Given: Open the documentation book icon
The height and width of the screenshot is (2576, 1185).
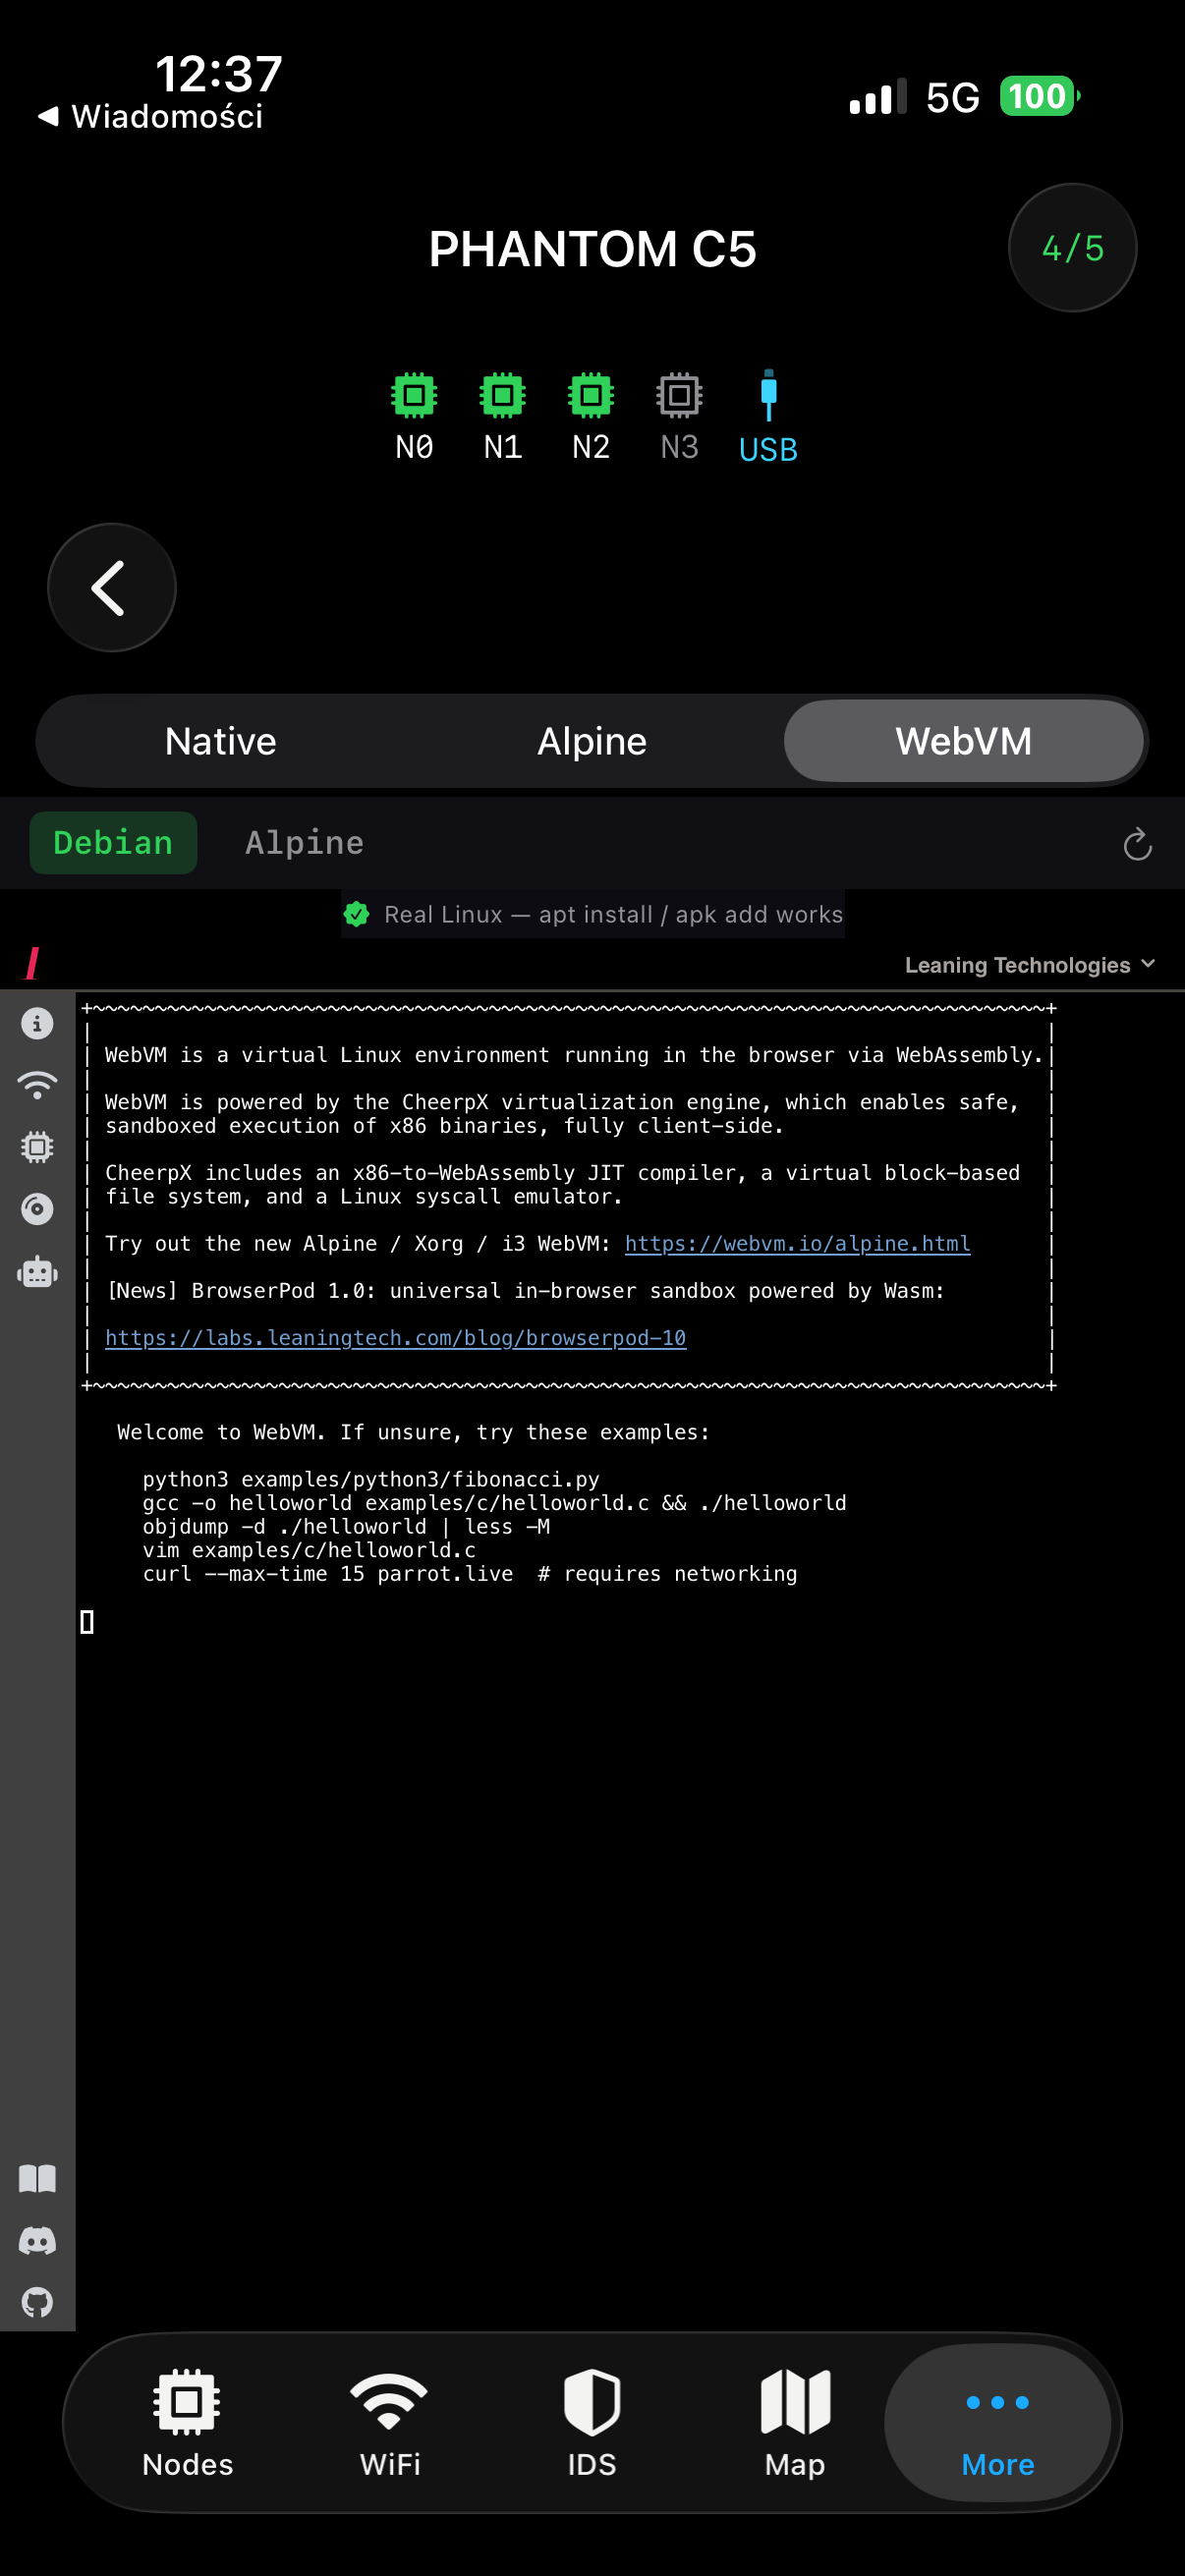Looking at the screenshot, I should pos(37,2179).
